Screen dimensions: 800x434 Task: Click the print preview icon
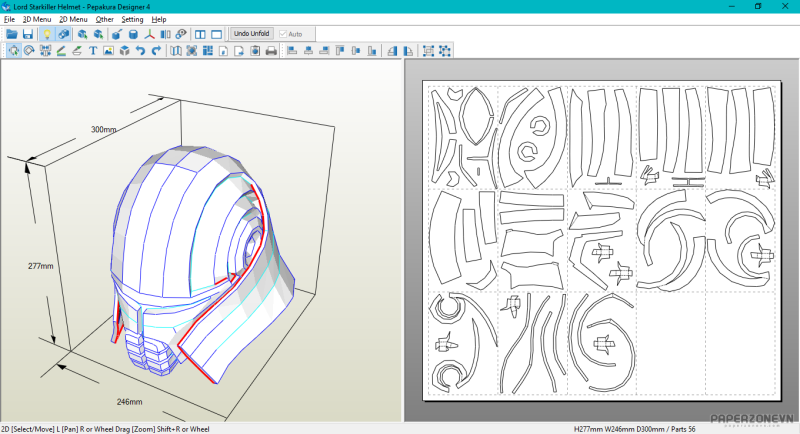(255, 50)
